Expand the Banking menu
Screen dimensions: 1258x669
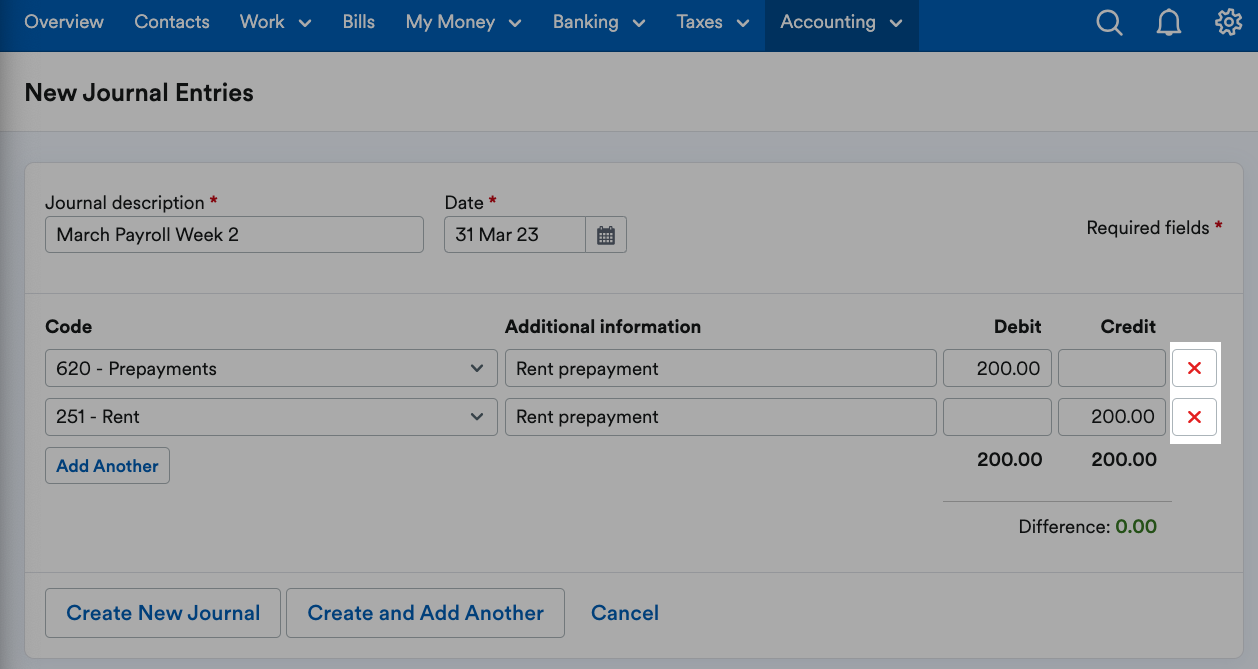599,22
